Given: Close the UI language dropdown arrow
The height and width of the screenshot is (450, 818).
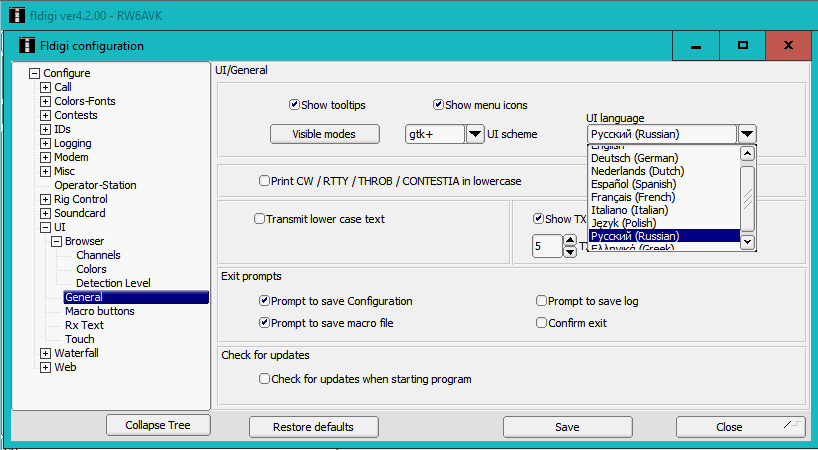Looking at the screenshot, I should pos(747,134).
